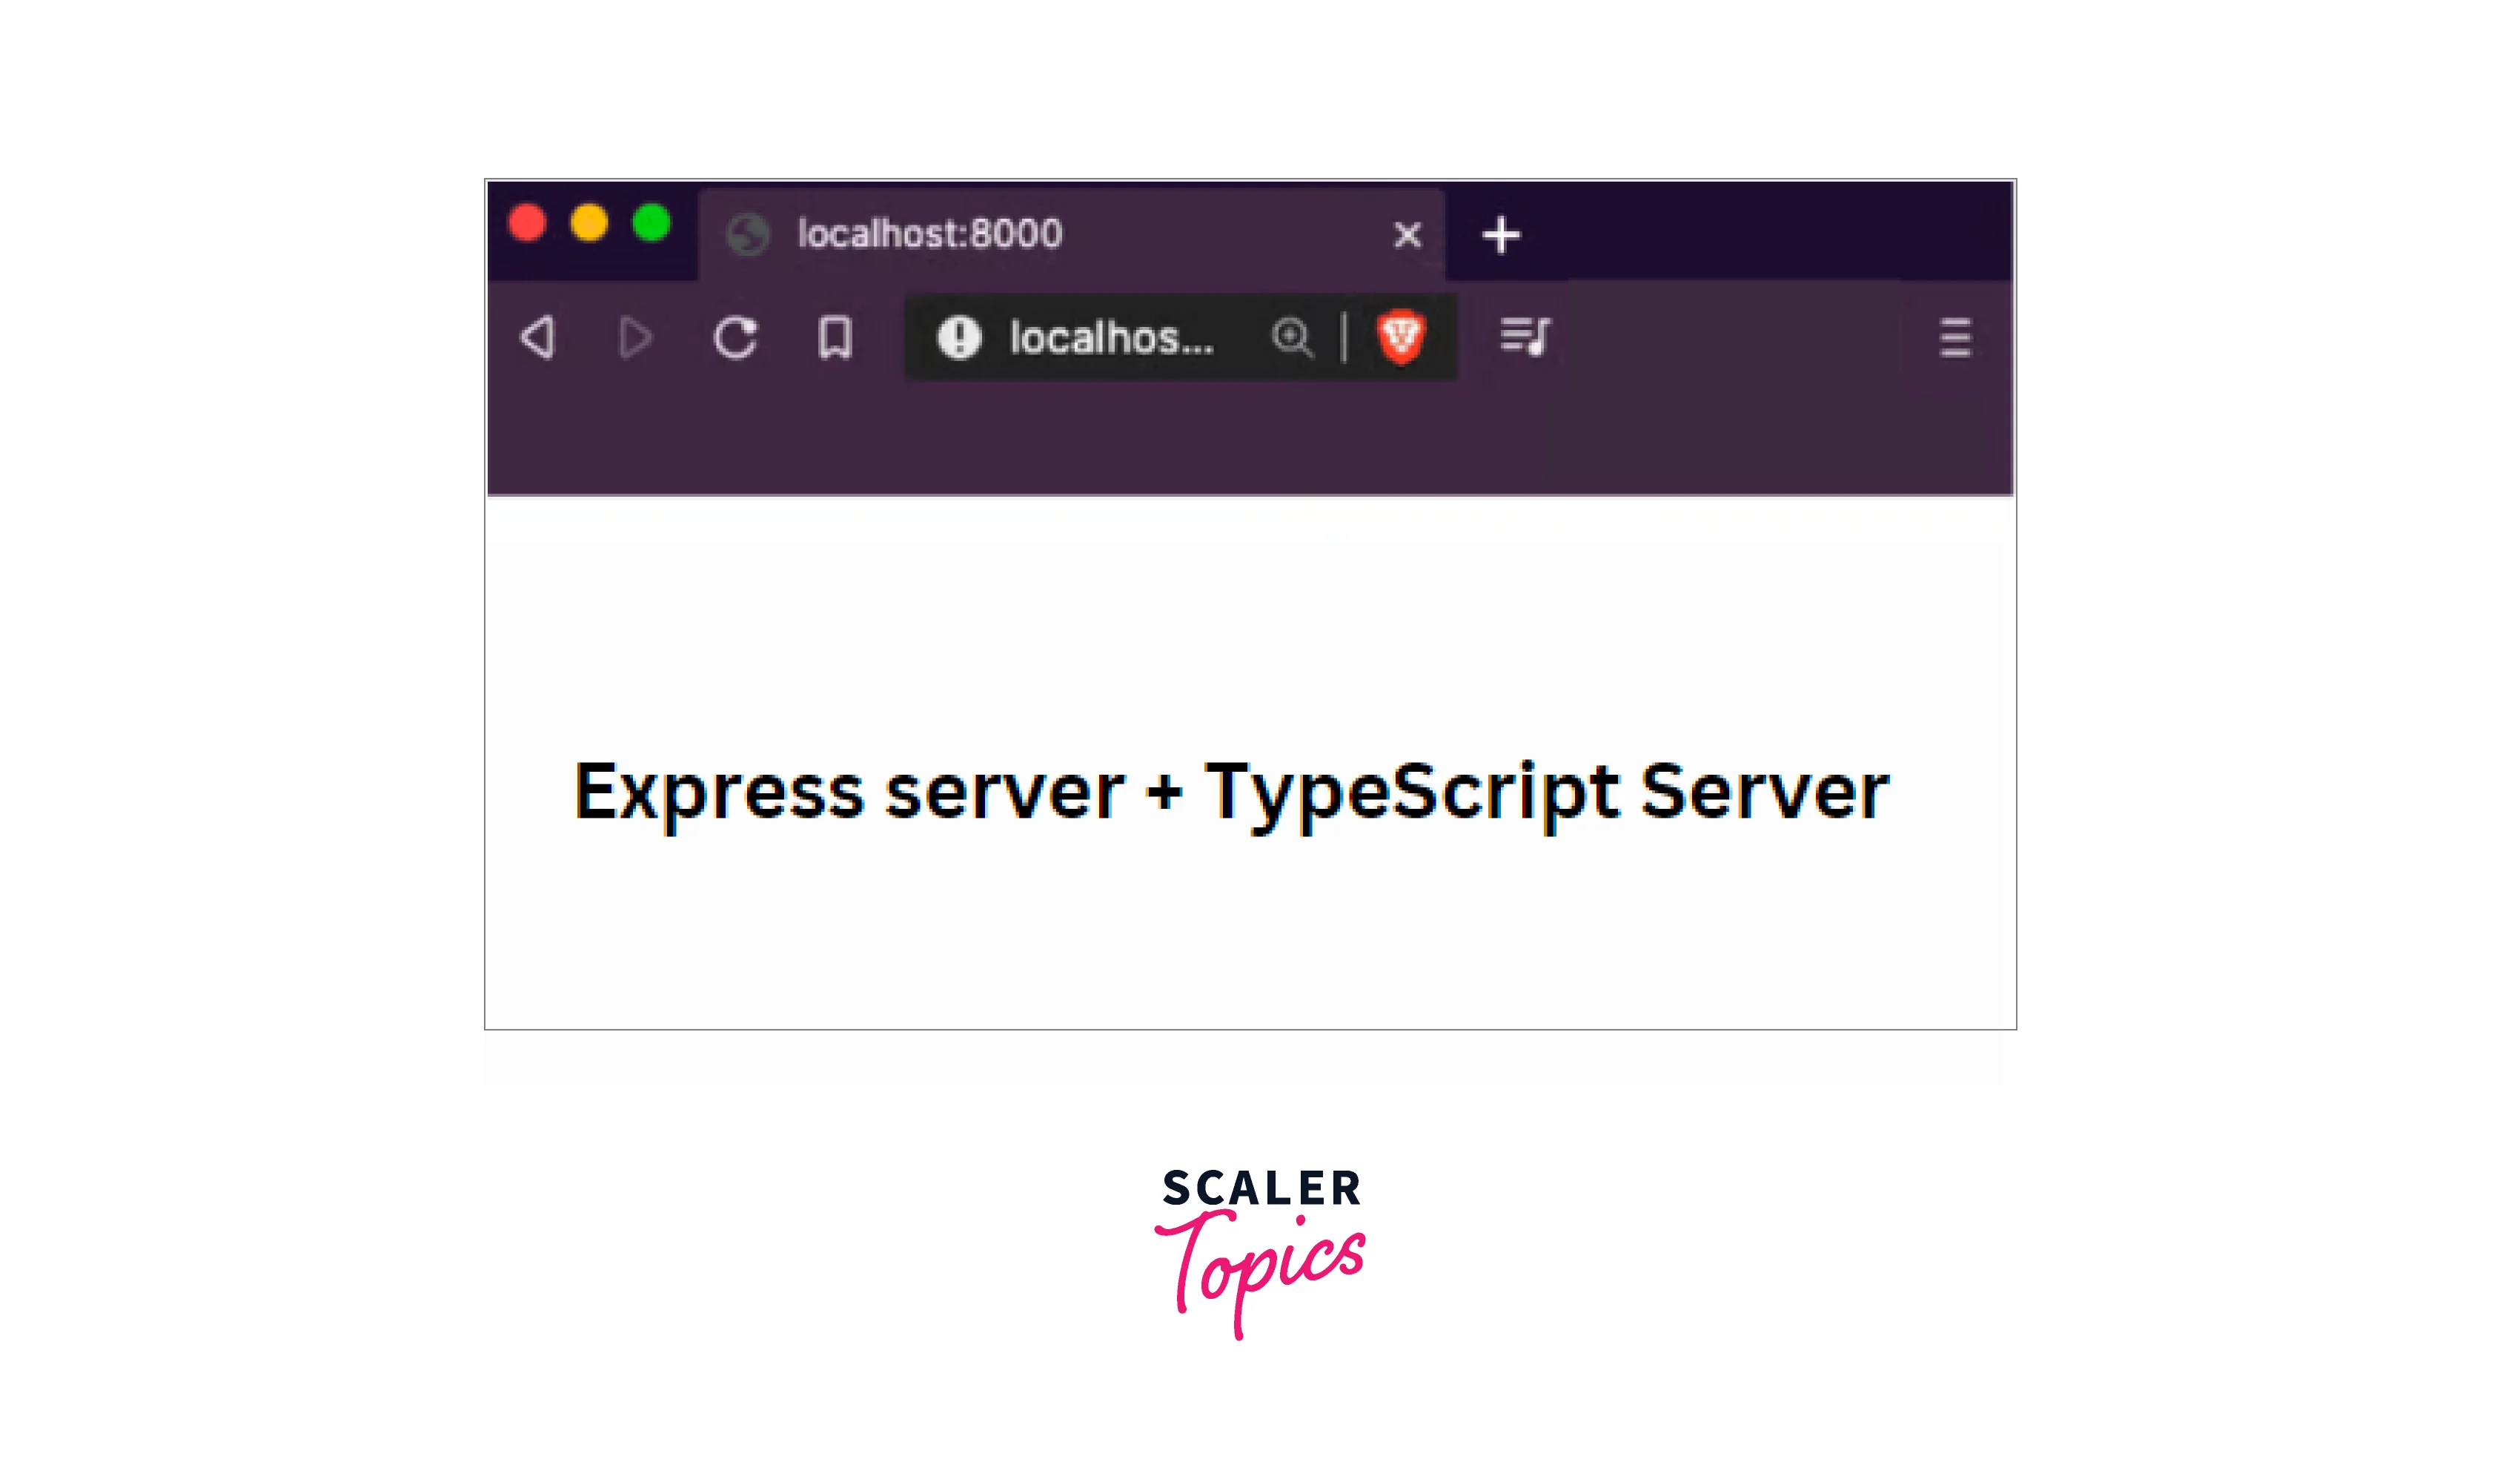Go back using the back arrow
This screenshot has height=1482, width=2520.
[538, 338]
